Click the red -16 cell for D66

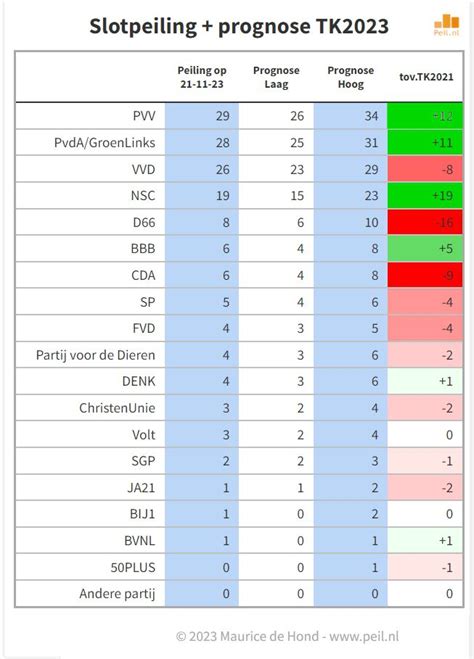pos(425,222)
